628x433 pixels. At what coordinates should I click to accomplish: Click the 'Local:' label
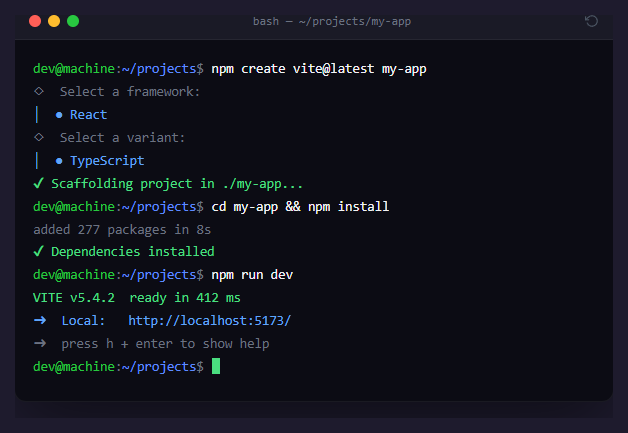(x=83, y=320)
